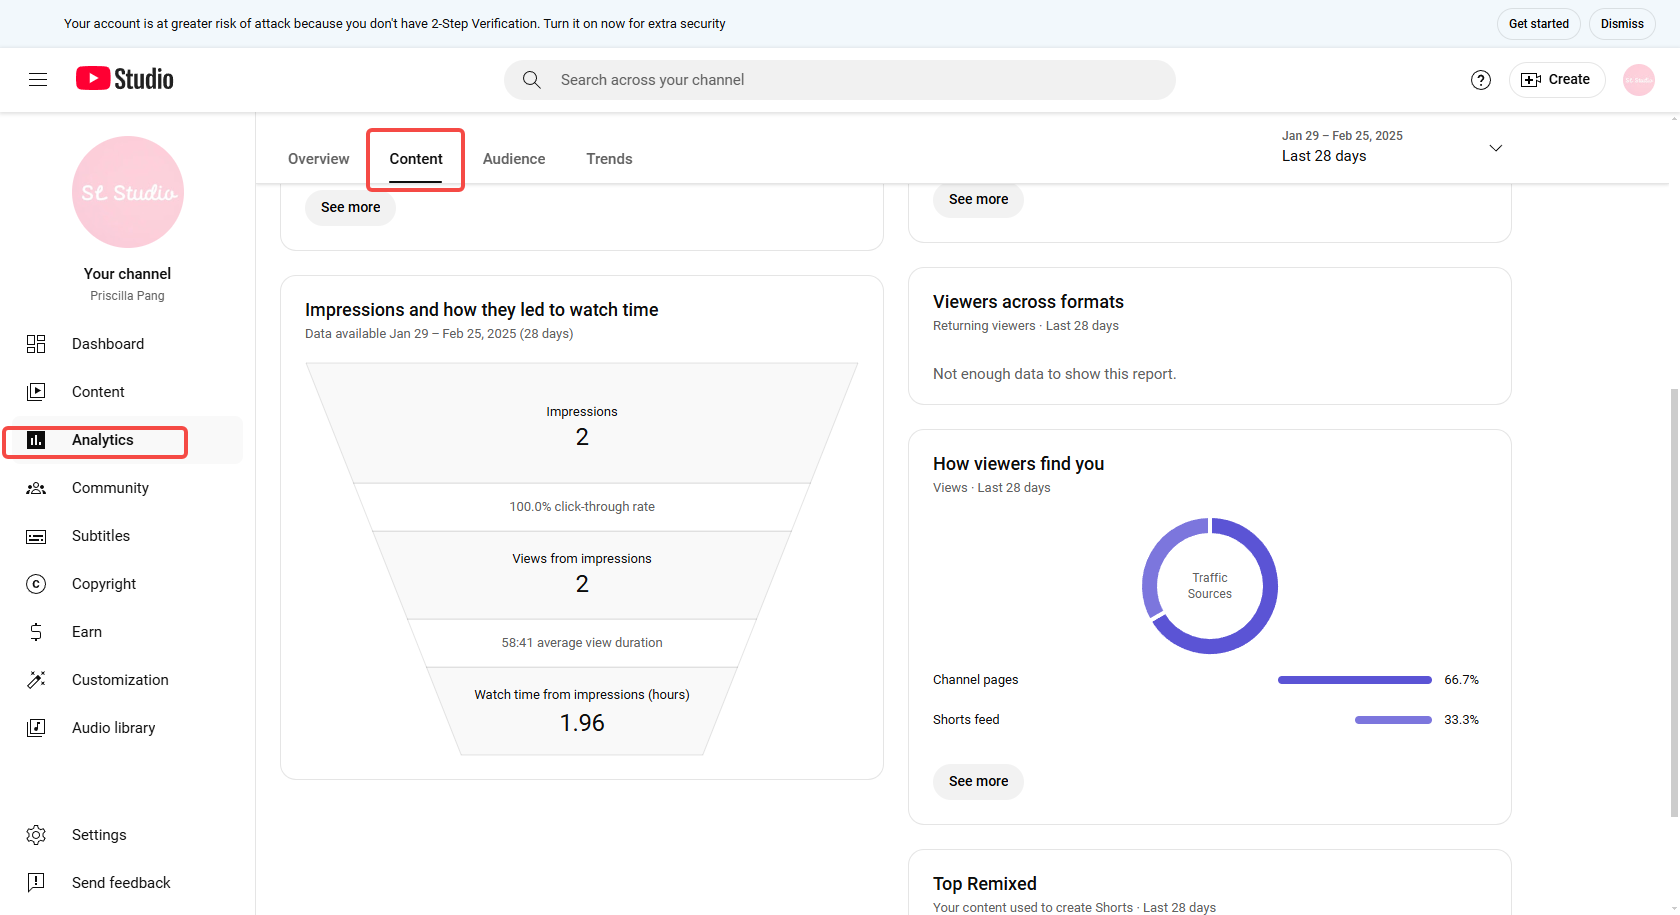Switch to the Audience tab
The width and height of the screenshot is (1680, 915).
513,158
